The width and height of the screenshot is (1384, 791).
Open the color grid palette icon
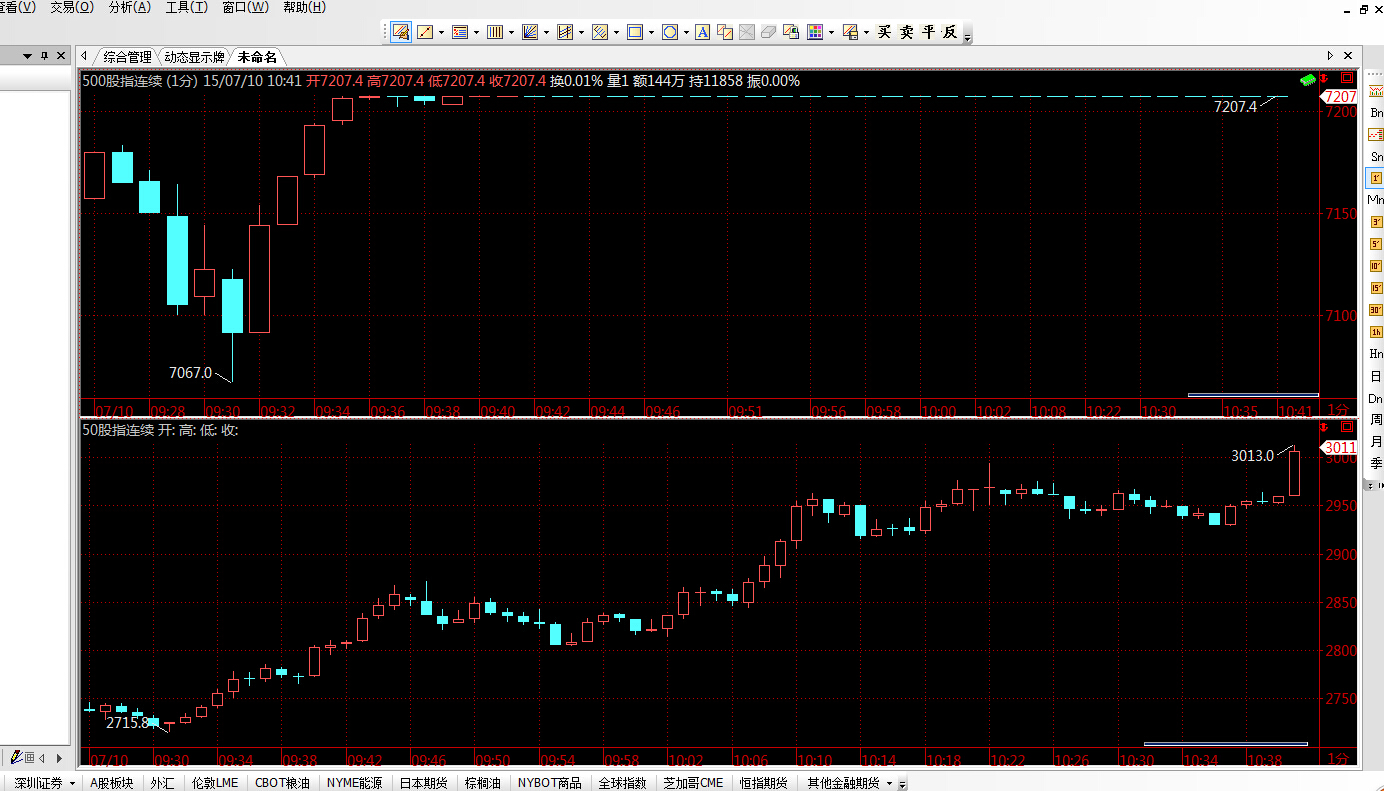pyautogui.click(x=815, y=32)
